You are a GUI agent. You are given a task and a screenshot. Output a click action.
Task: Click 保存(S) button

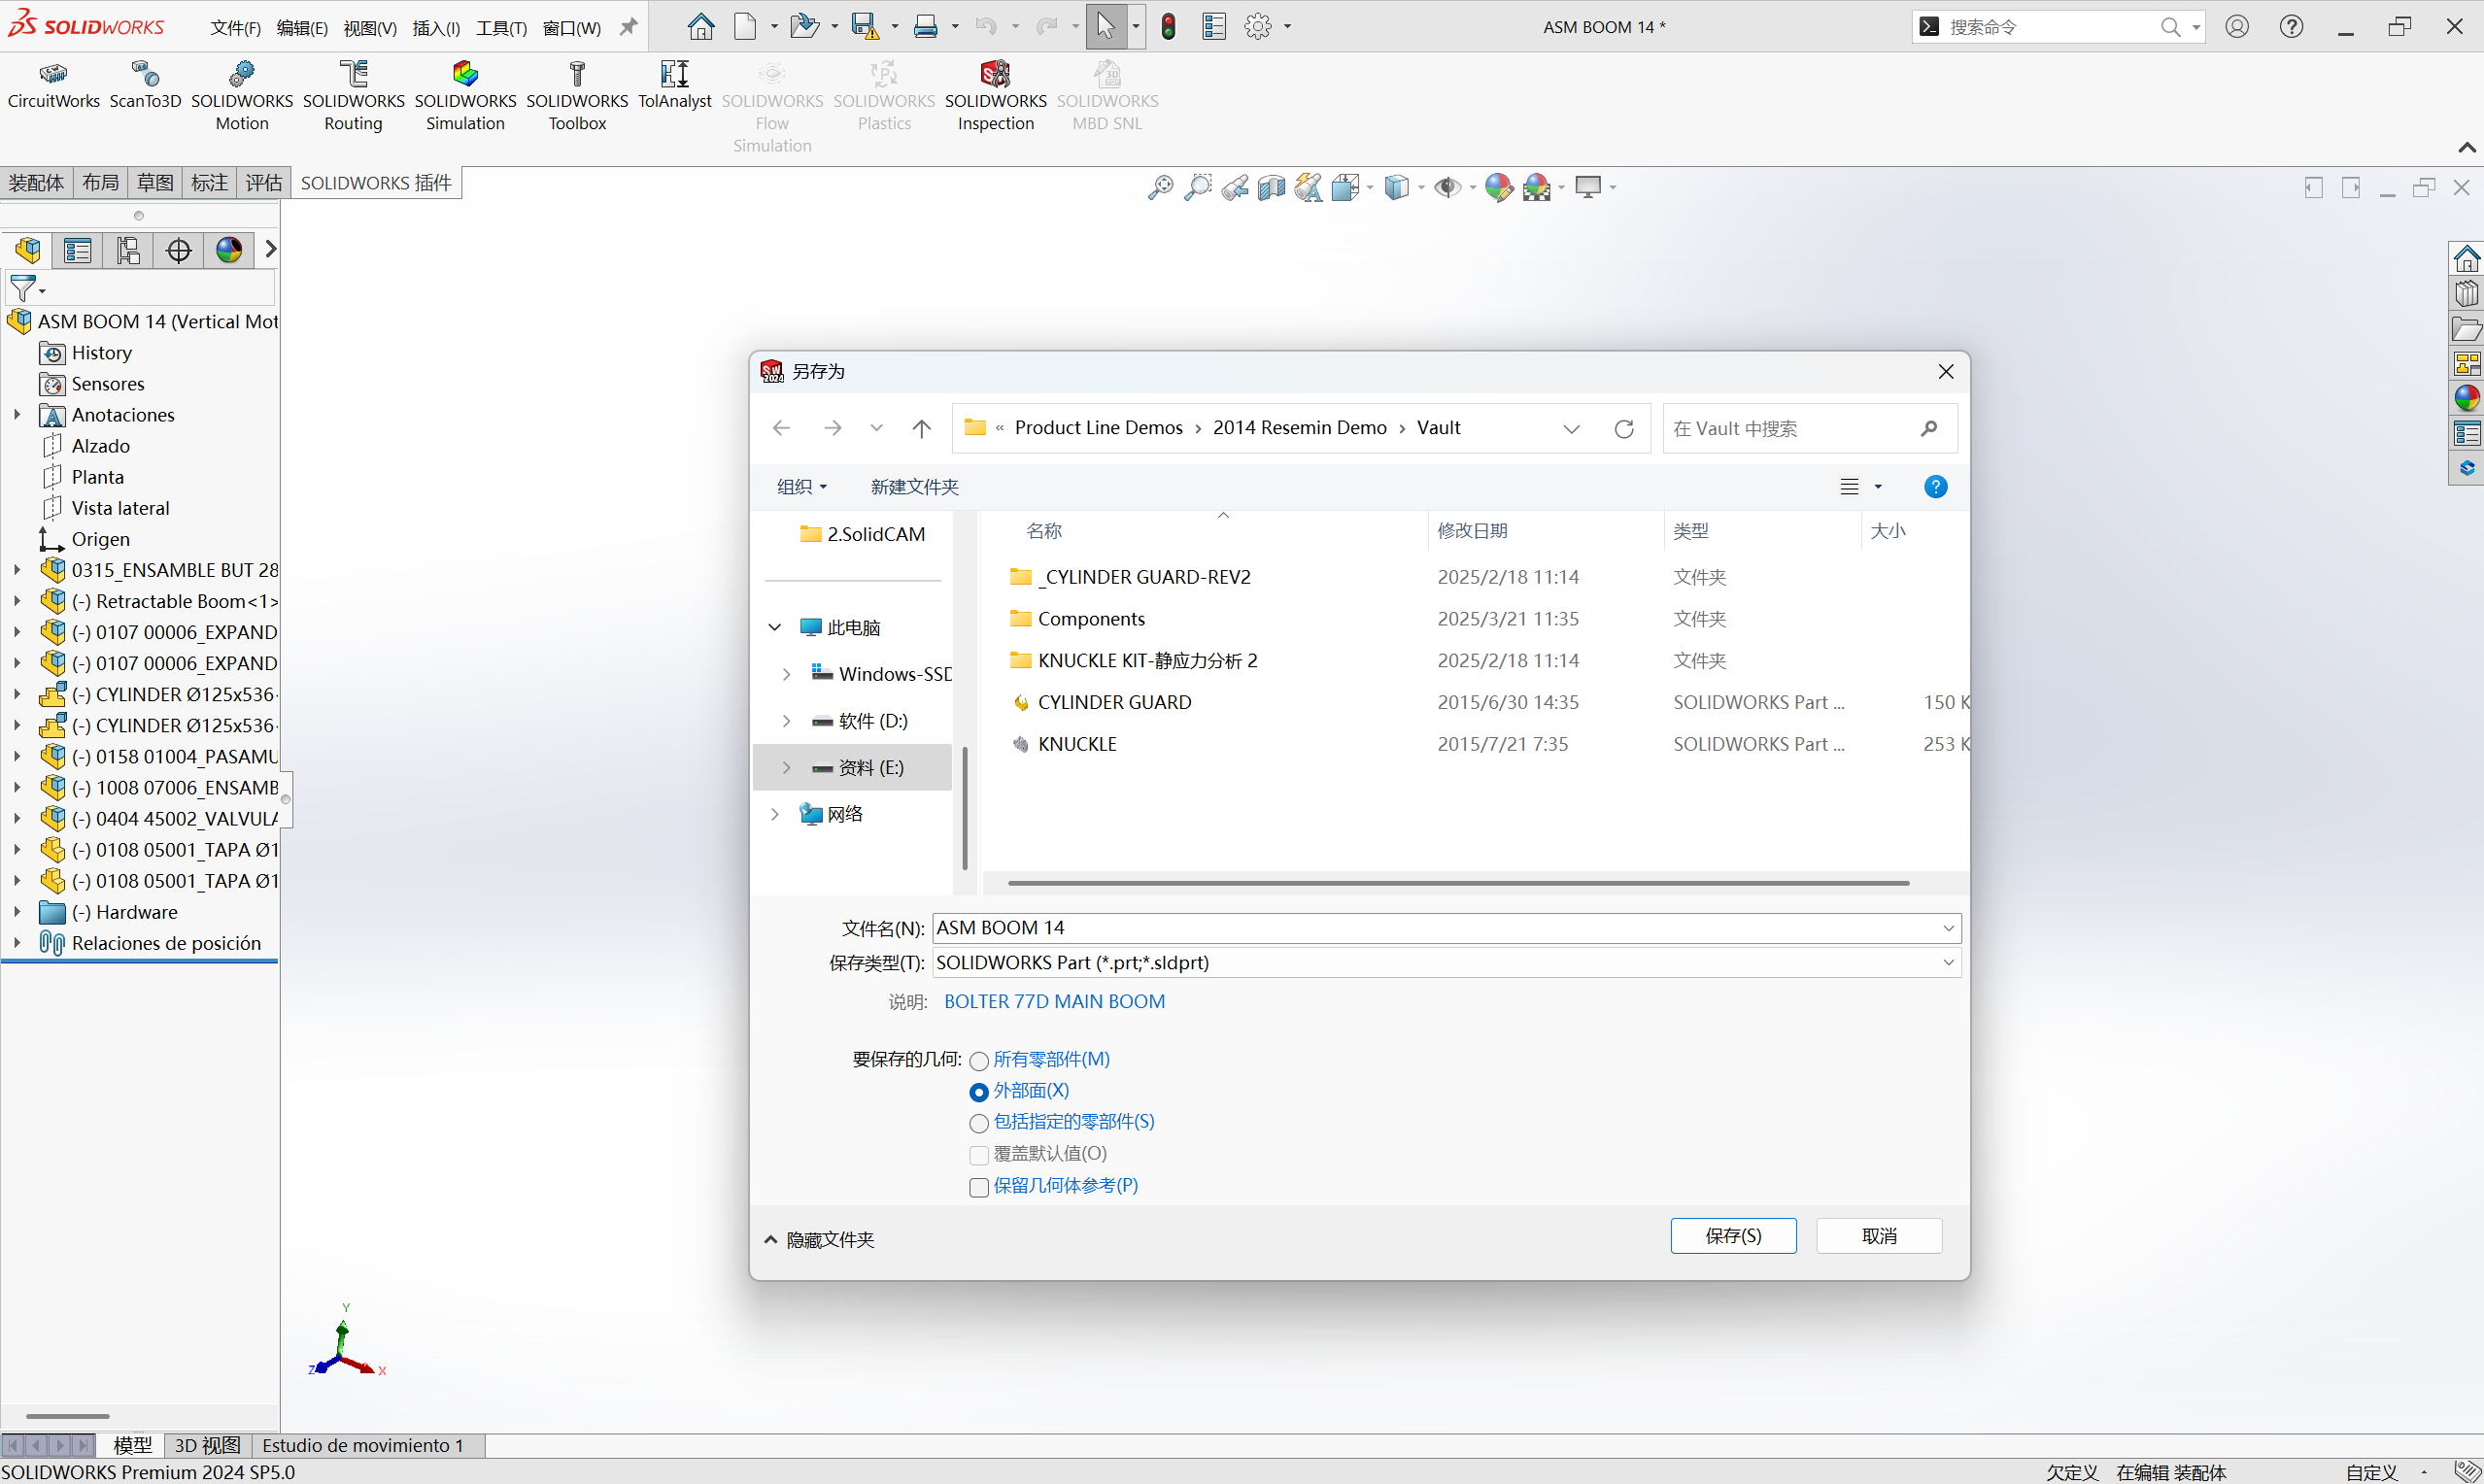point(1733,1236)
